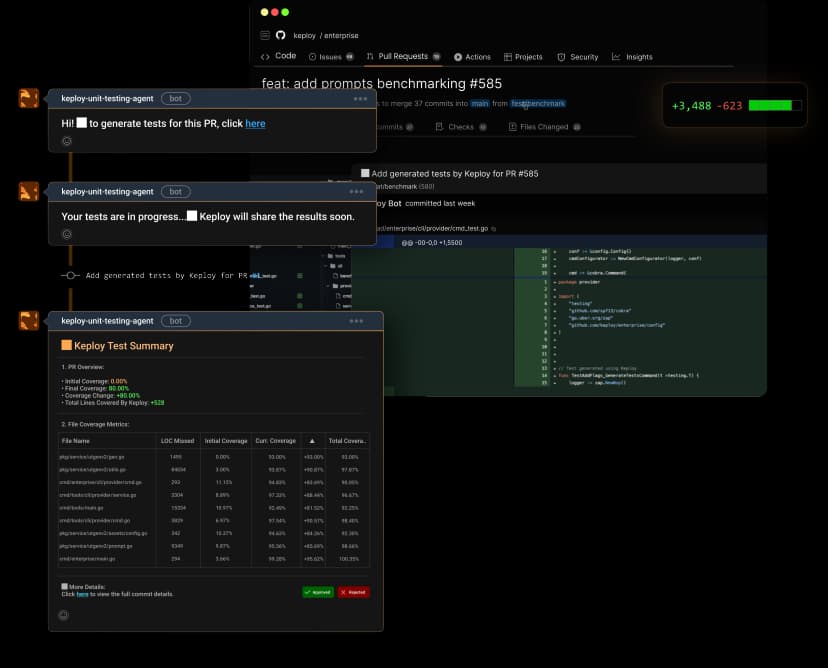Open the hamburger navigation menu icon

[265, 35]
